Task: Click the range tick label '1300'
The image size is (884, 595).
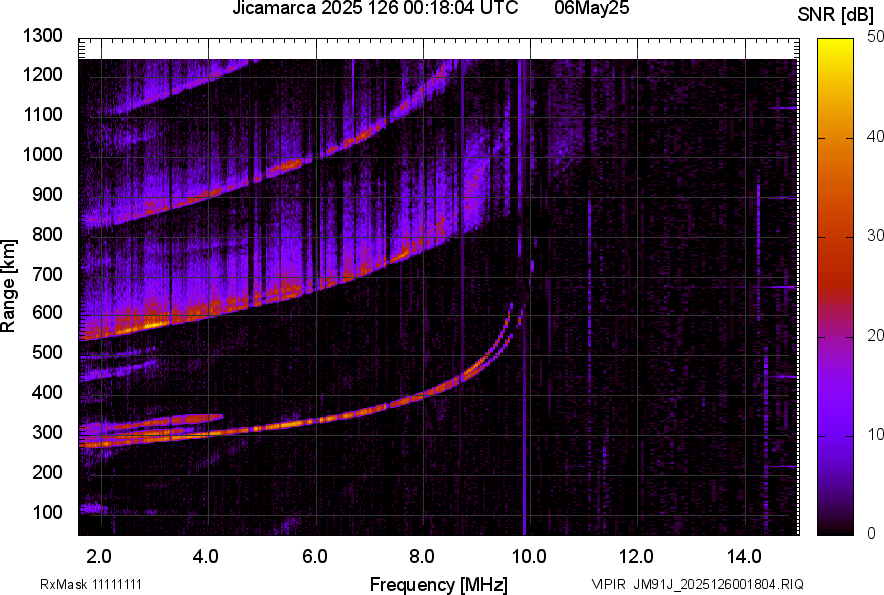Action: (42, 36)
